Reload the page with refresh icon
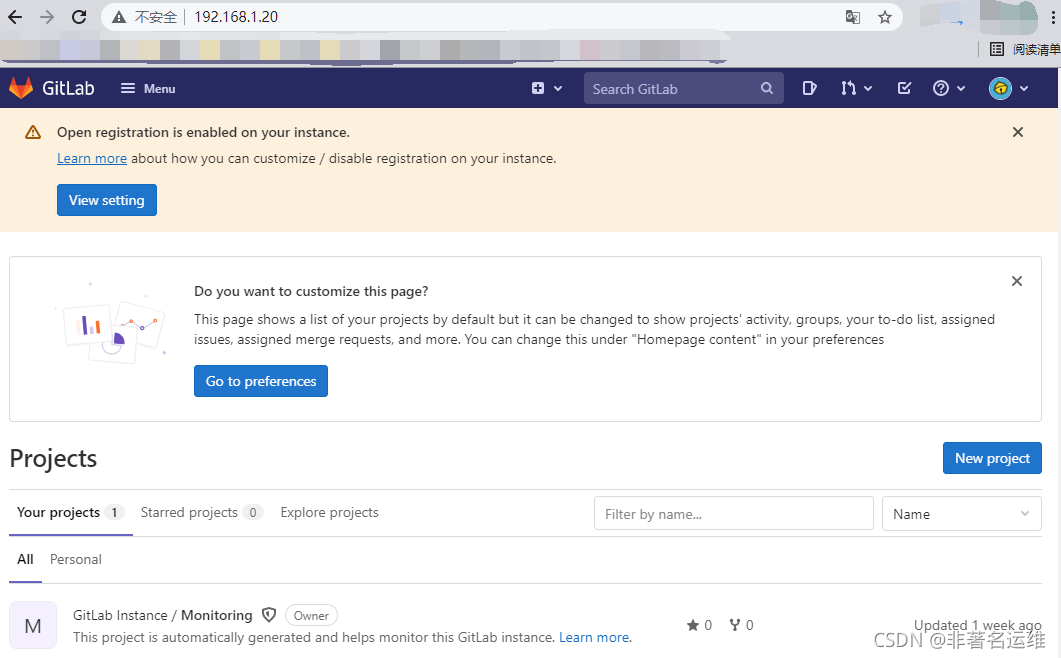This screenshot has width=1061, height=658. (79, 17)
